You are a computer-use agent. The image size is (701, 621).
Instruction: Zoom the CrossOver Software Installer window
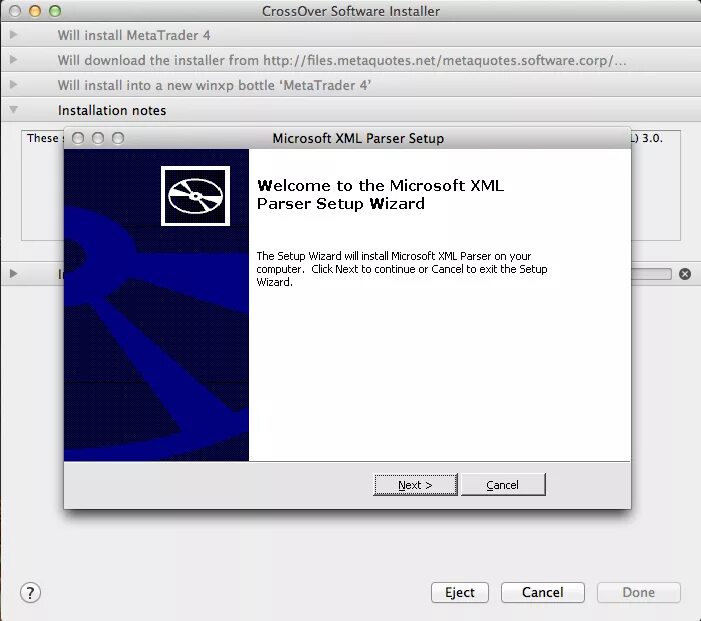coord(55,11)
